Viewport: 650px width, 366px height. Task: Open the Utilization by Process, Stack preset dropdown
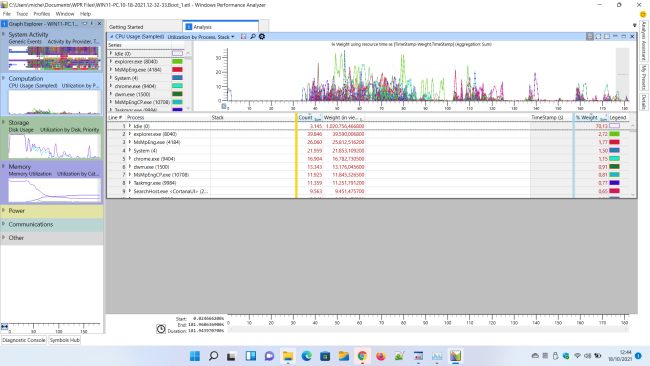pyautogui.click(x=201, y=37)
